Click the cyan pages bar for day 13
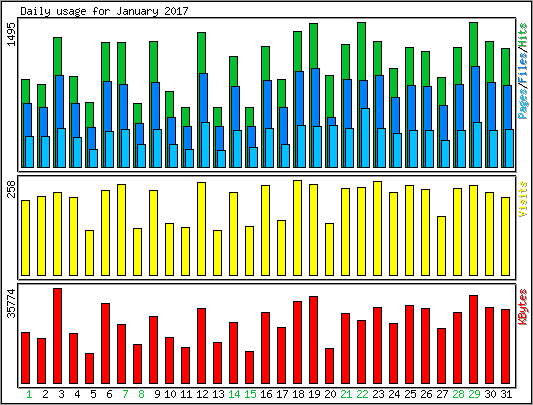The height and width of the screenshot is (405, 533). 221,159
